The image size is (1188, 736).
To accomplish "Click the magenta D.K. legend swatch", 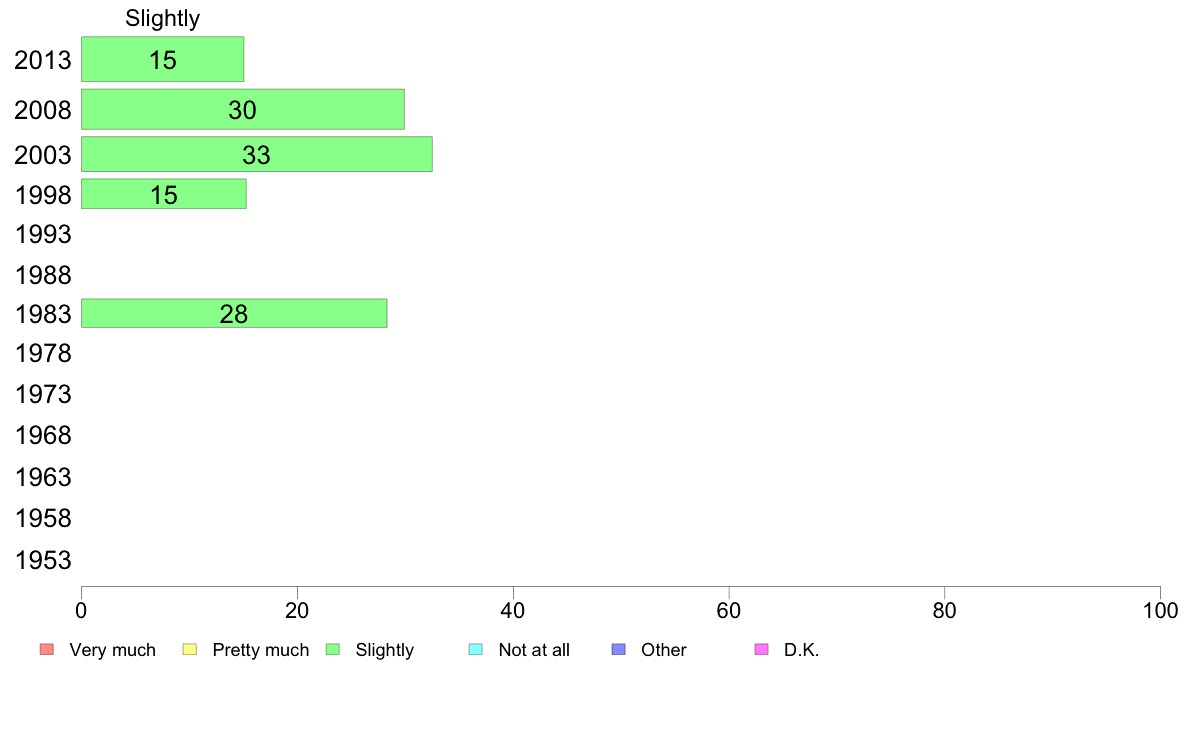I will point(762,650).
